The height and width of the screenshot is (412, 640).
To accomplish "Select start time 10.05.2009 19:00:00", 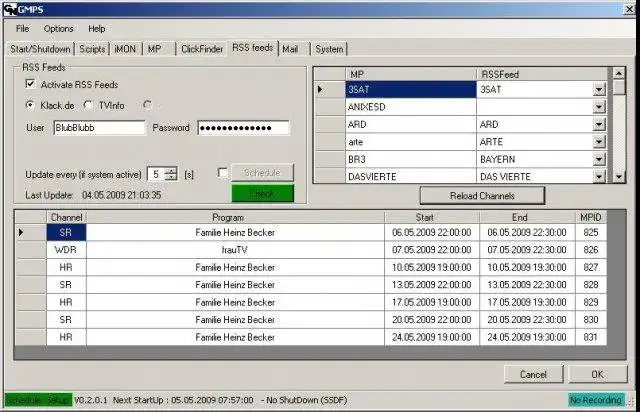I will pyautogui.click(x=432, y=267).
